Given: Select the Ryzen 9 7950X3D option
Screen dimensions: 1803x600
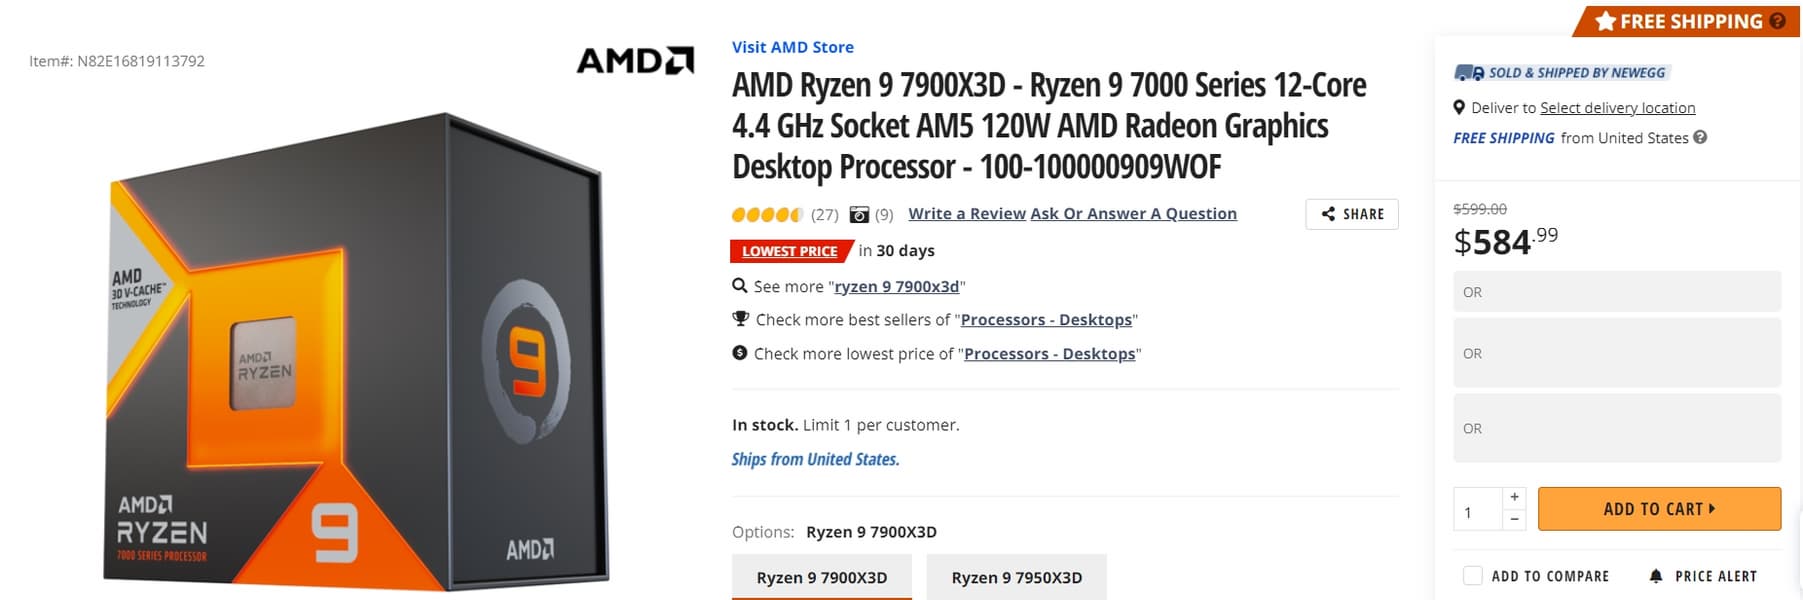Looking at the screenshot, I should click(x=1016, y=577).
